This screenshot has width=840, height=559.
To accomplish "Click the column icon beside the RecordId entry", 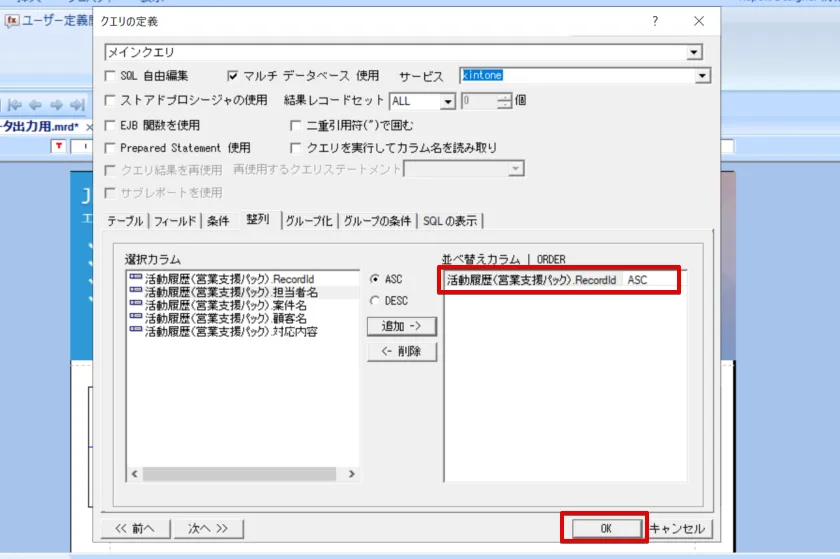I will click(x=136, y=280).
